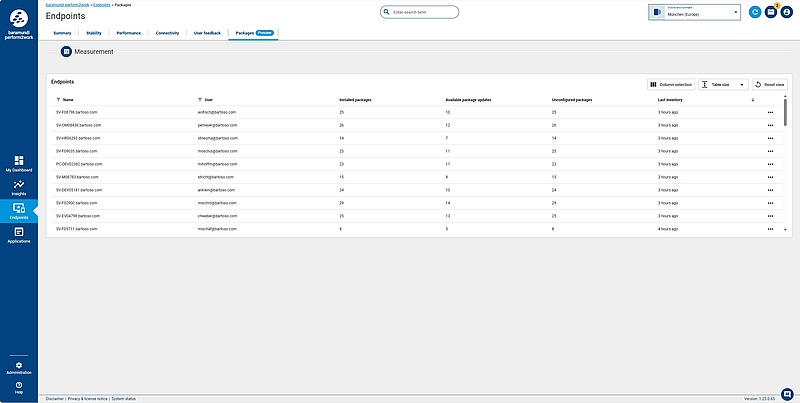
Task: Open row options for SV-F08796.bartoso.com
Action: tap(770, 112)
